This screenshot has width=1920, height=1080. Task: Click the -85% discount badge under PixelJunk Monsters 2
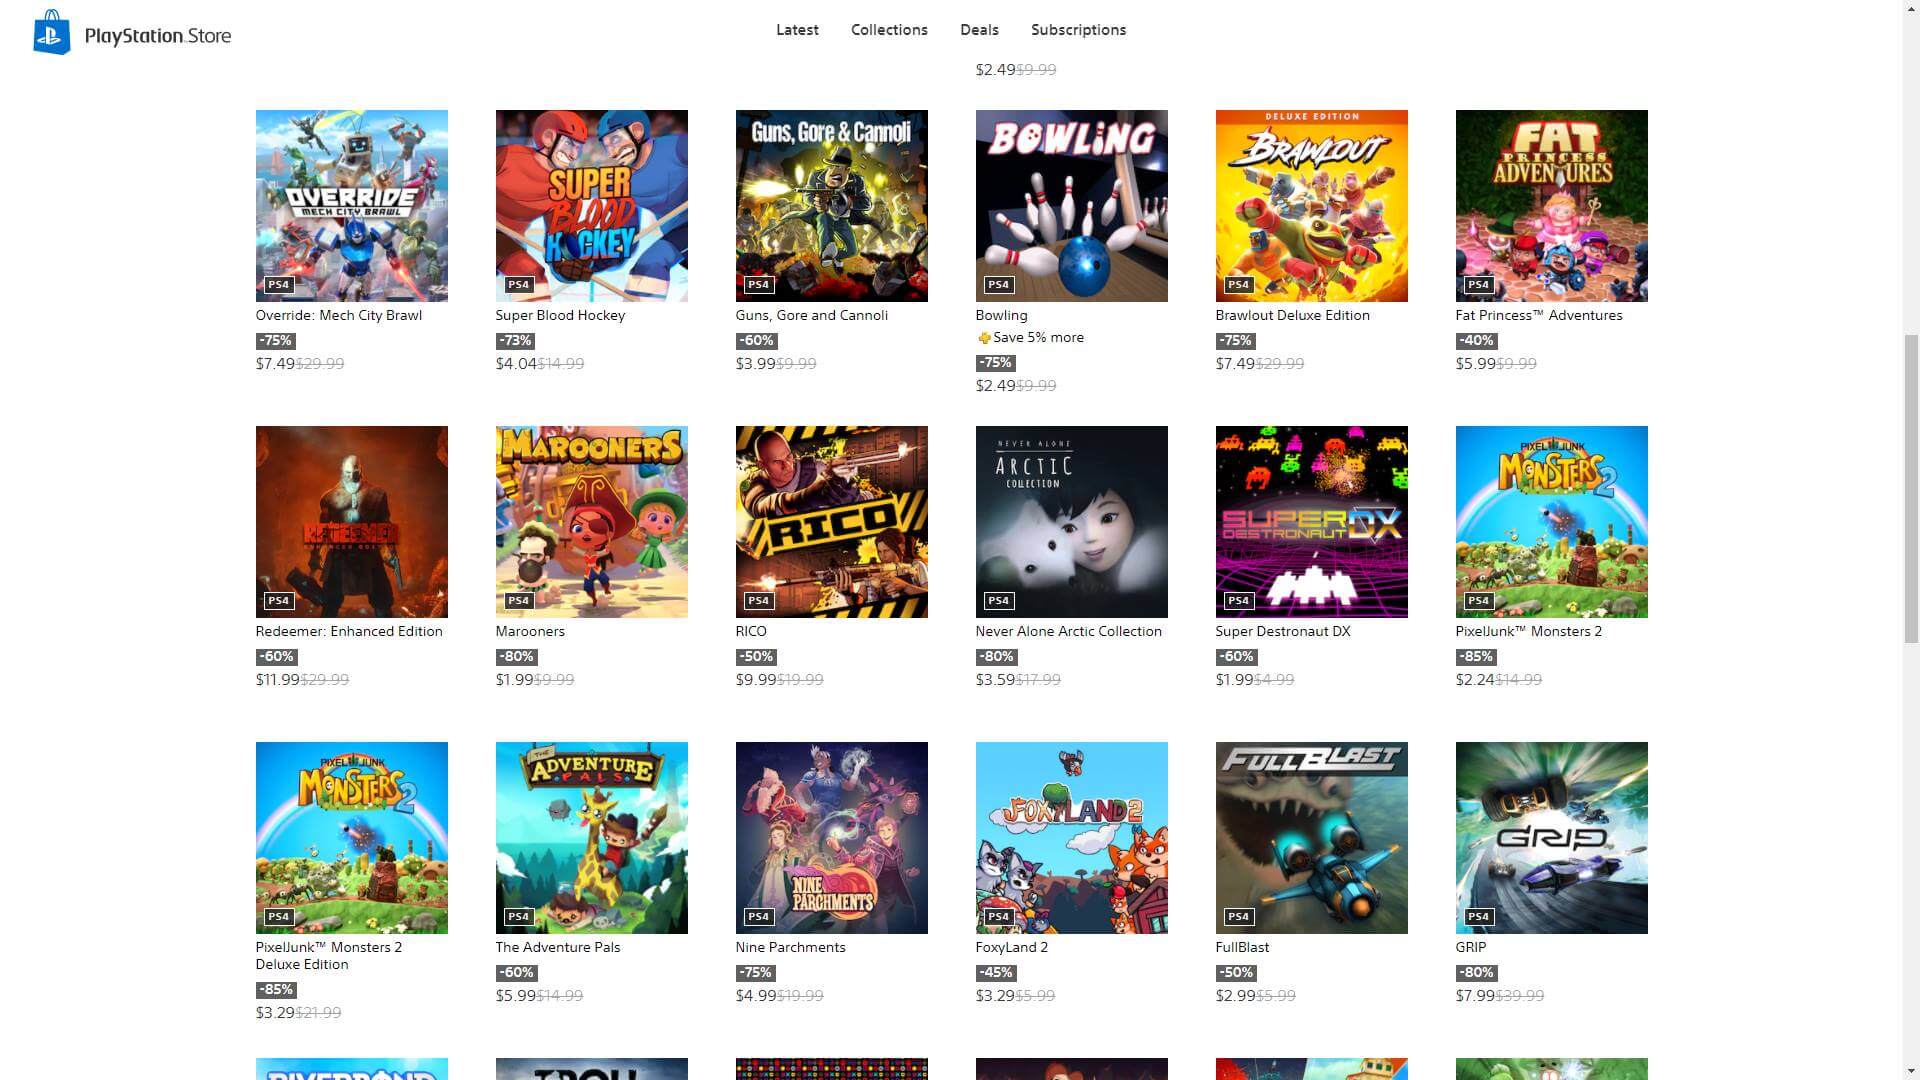1476,657
